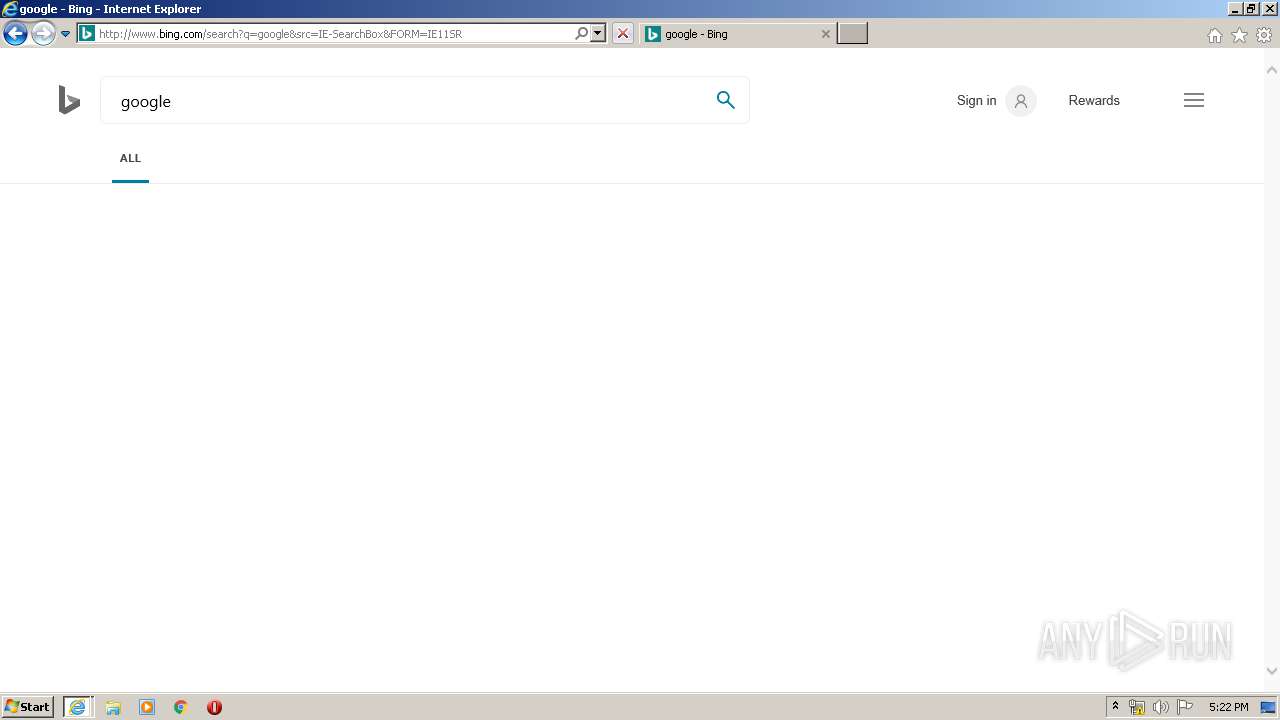The height and width of the screenshot is (720, 1280).
Task: Click the Show desktop tray icon
Action: point(1269,707)
